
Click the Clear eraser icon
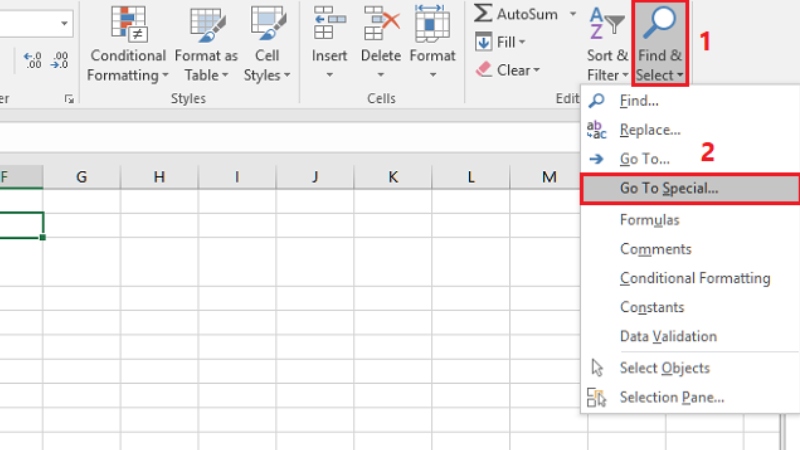pyautogui.click(x=483, y=69)
